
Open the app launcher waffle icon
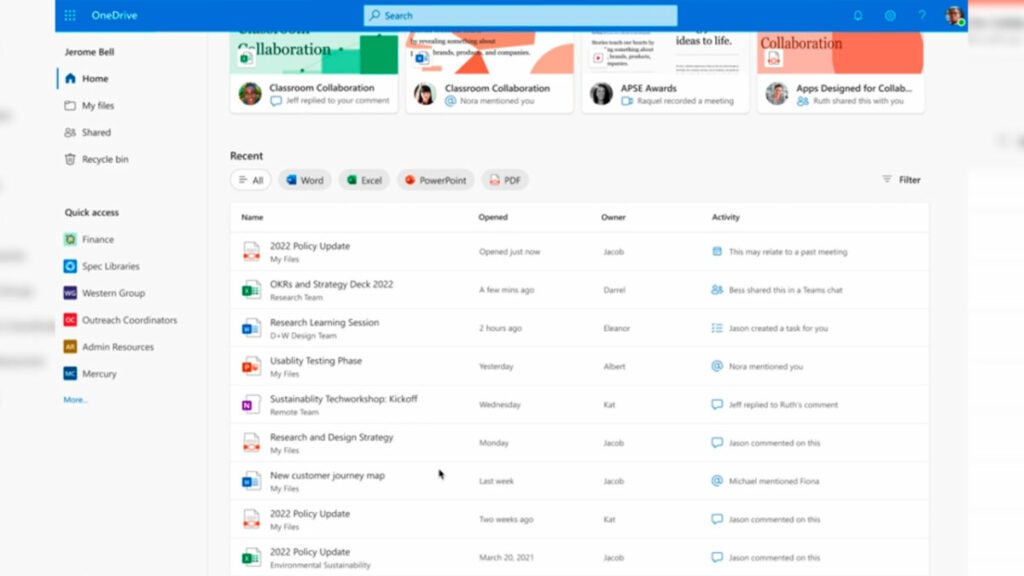[70, 15]
